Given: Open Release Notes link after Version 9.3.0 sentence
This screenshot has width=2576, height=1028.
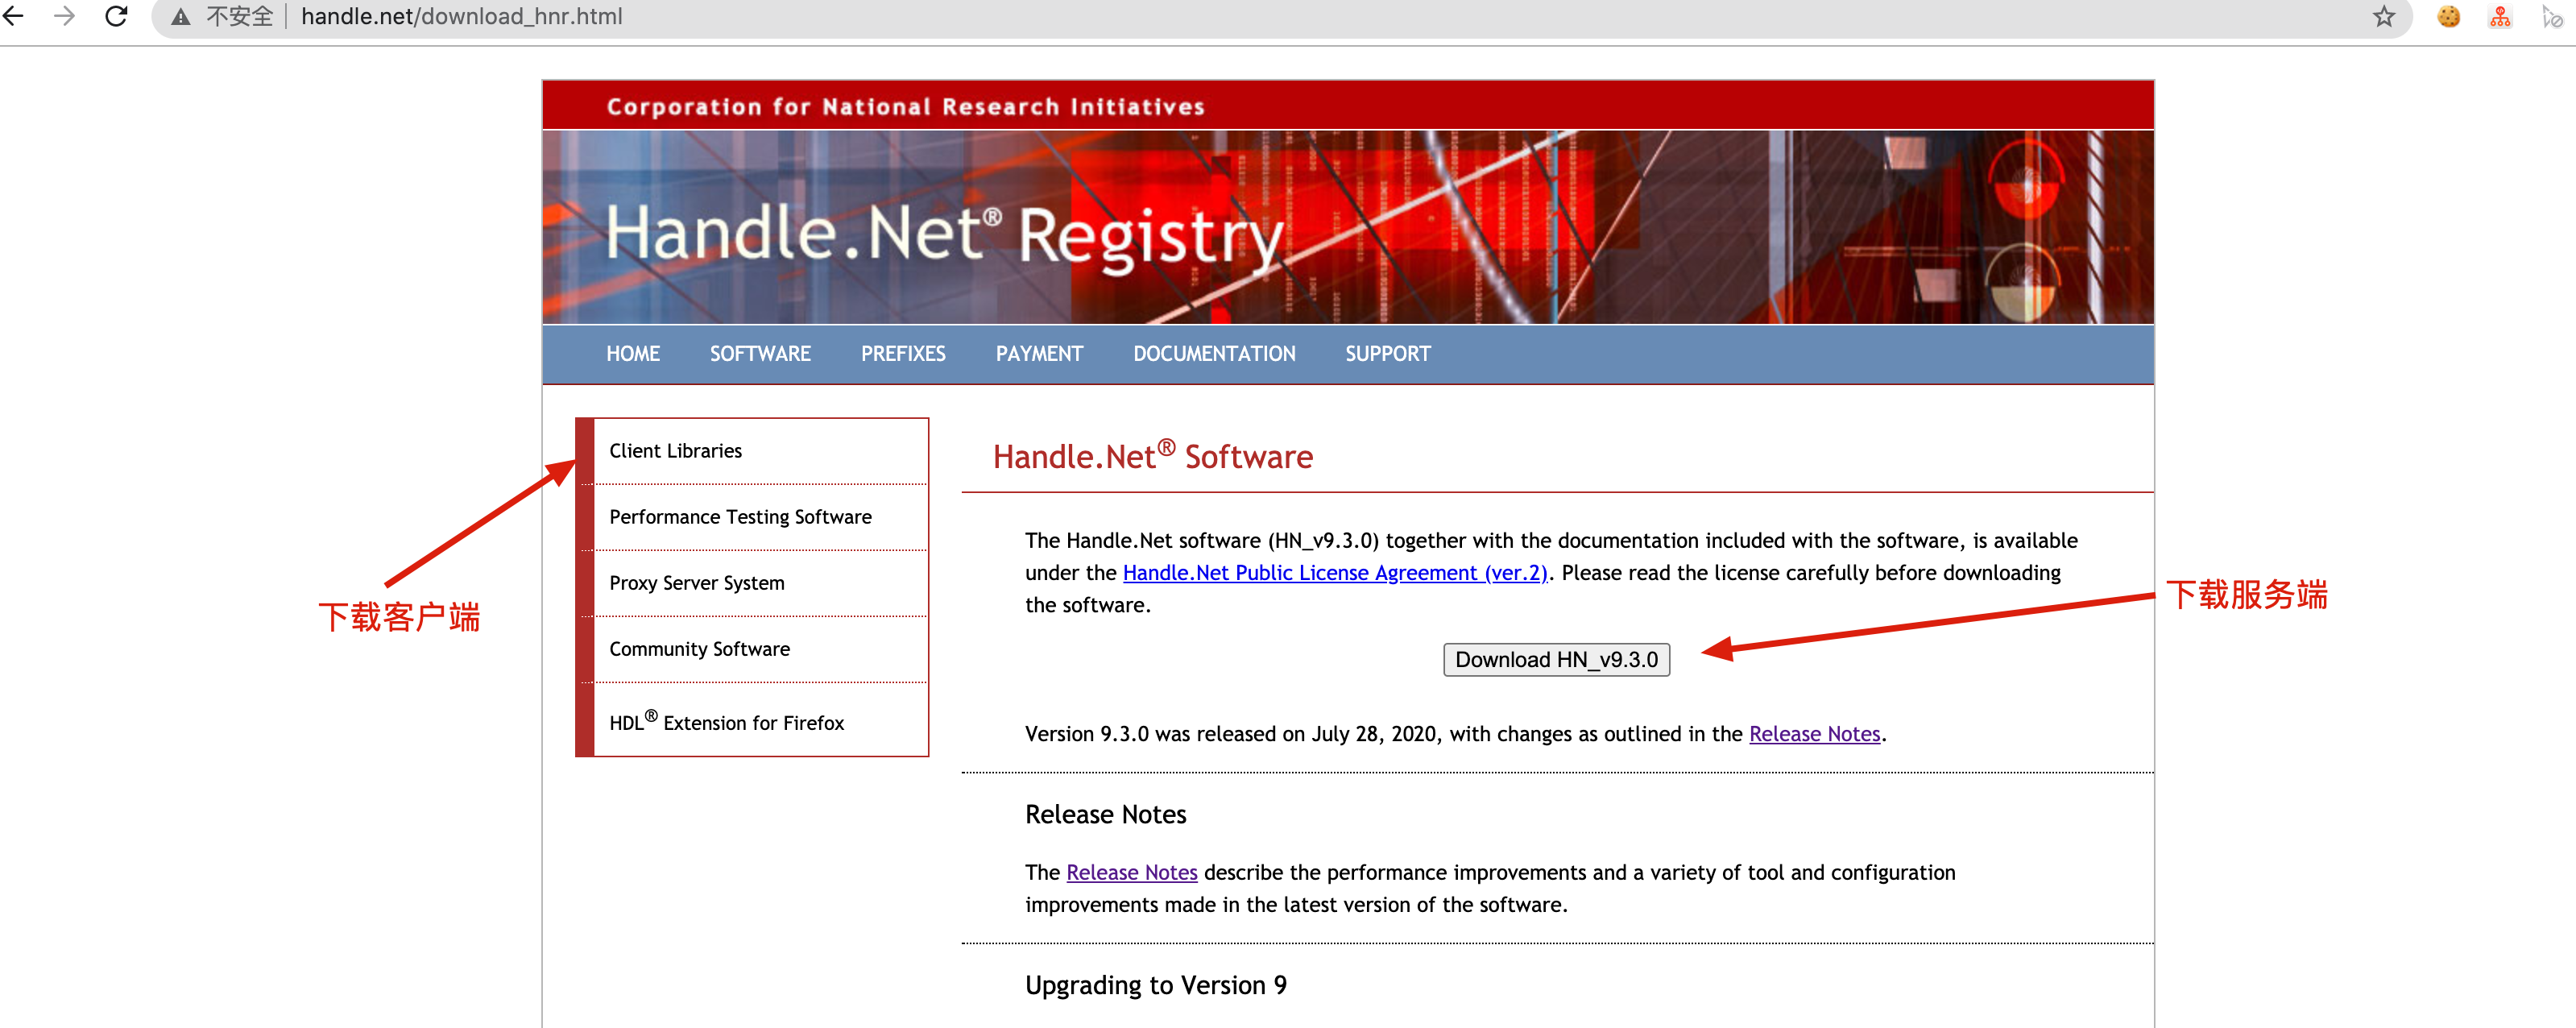Looking at the screenshot, I should (1814, 734).
